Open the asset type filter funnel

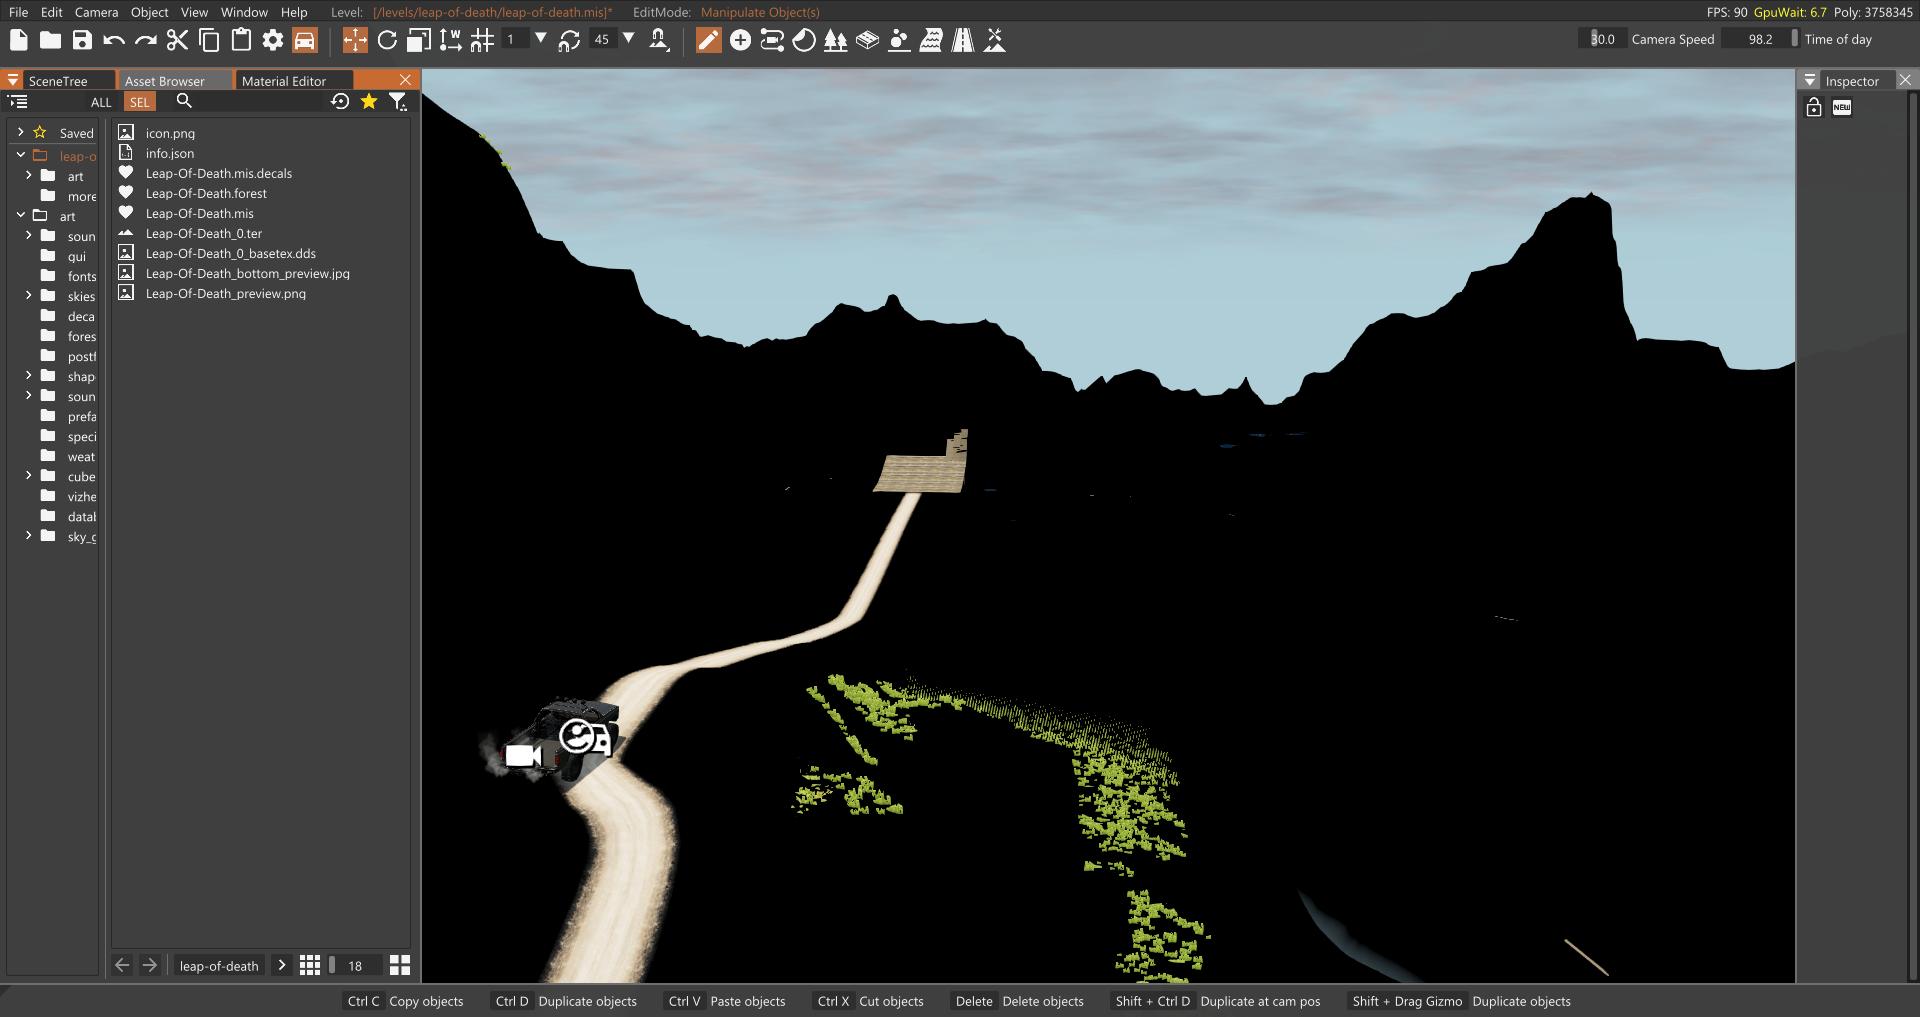pos(398,101)
